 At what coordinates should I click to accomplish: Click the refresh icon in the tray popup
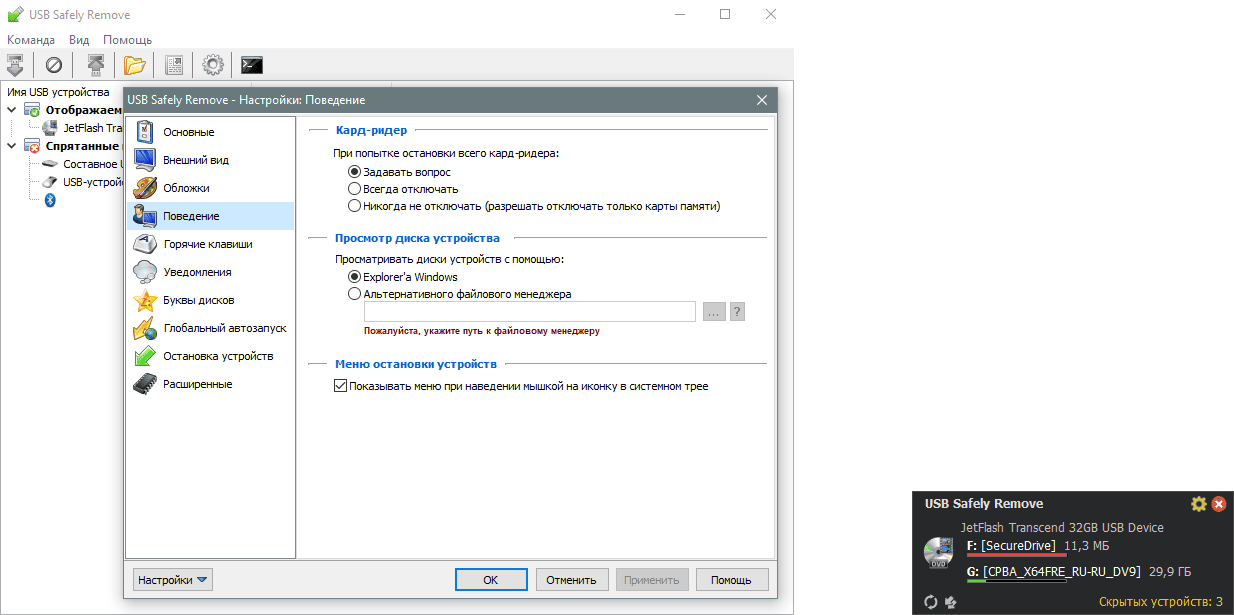(930, 601)
